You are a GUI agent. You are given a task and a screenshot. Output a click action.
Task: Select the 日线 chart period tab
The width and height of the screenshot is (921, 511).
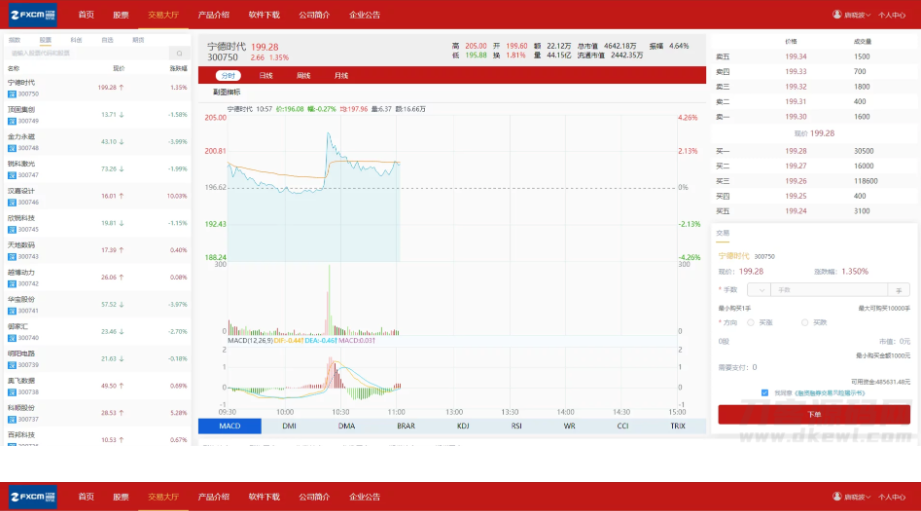(x=266, y=76)
